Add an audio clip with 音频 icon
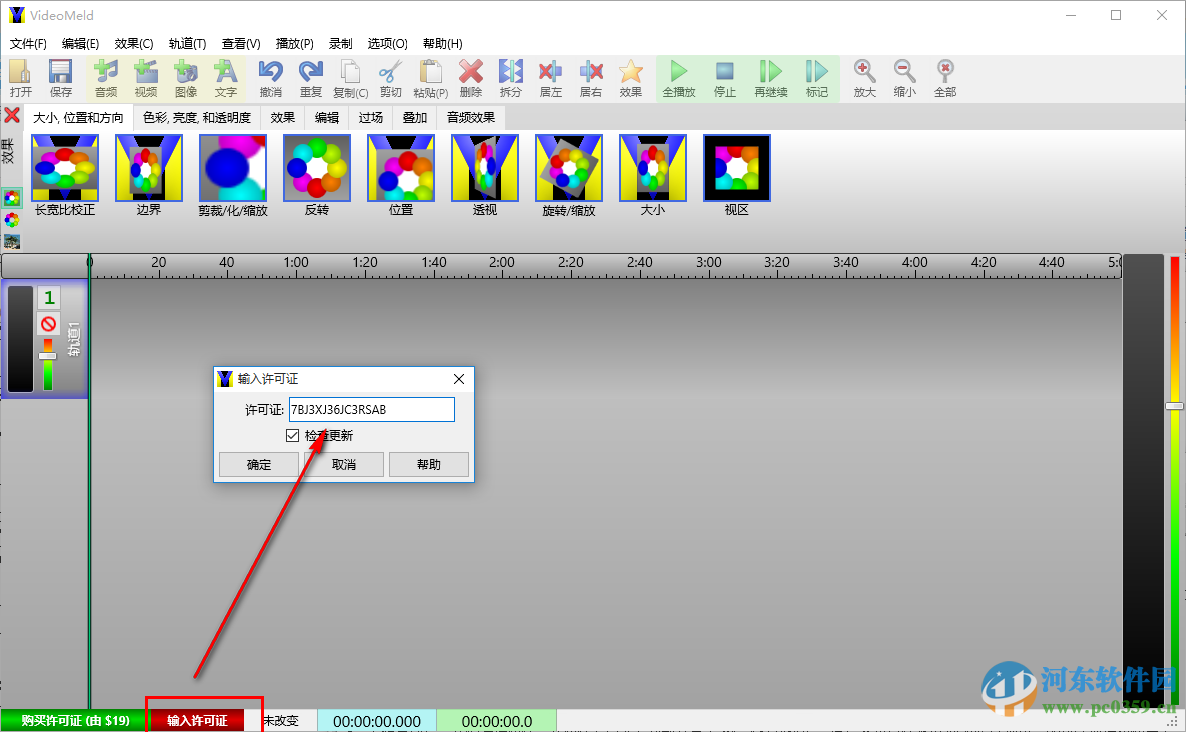1186x732 pixels. coord(106,78)
